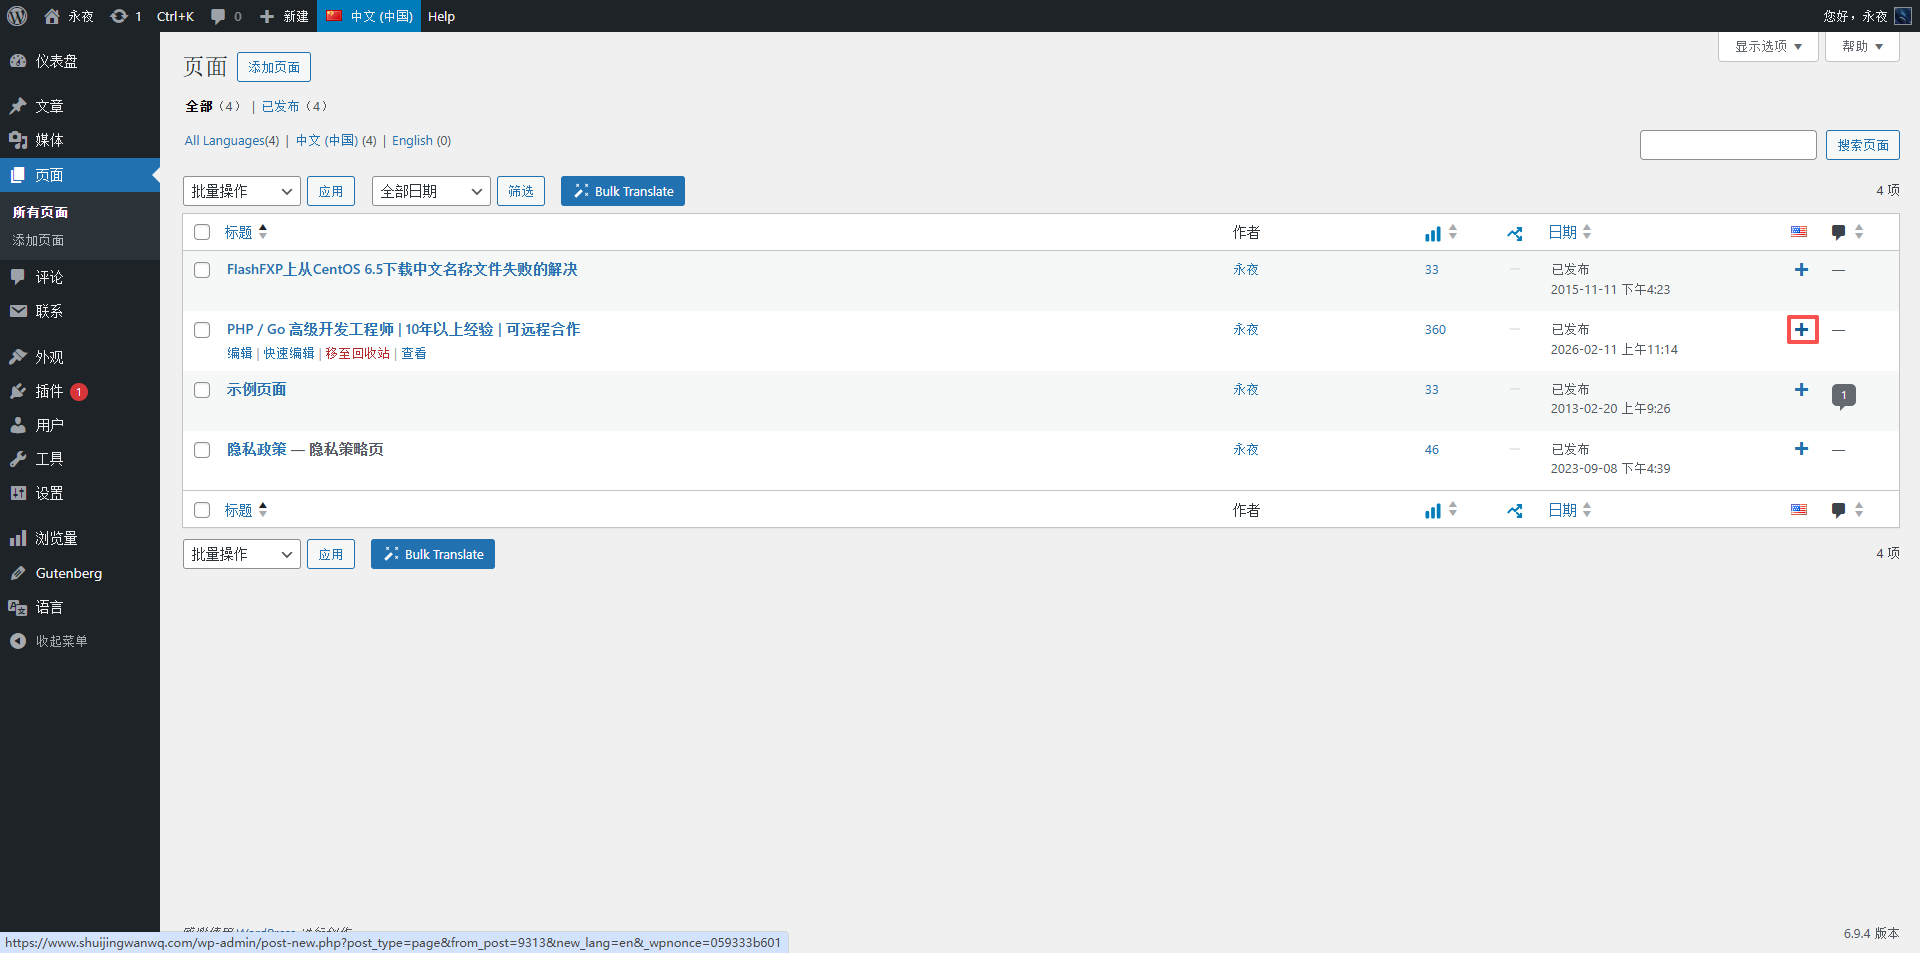Check the 示例页面 row checkbox
Screen dimensions: 1920x953
click(x=202, y=390)
